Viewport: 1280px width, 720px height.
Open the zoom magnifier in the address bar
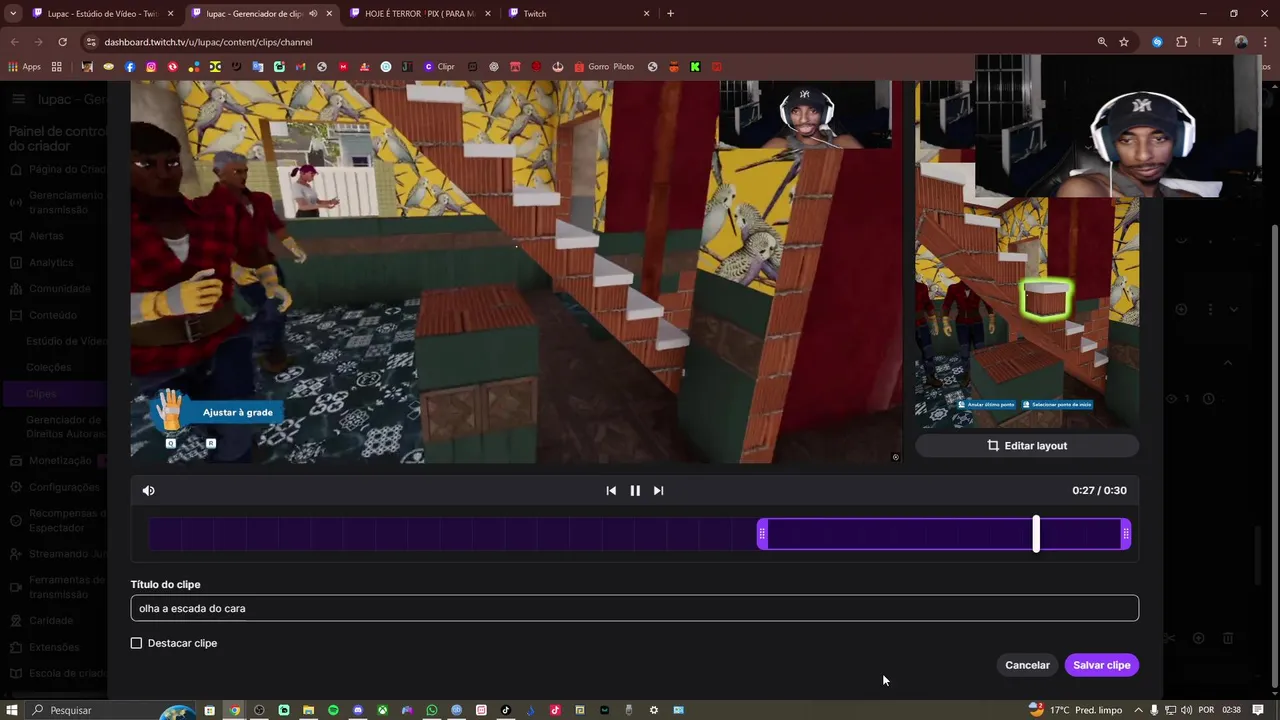coord(1102,42)
